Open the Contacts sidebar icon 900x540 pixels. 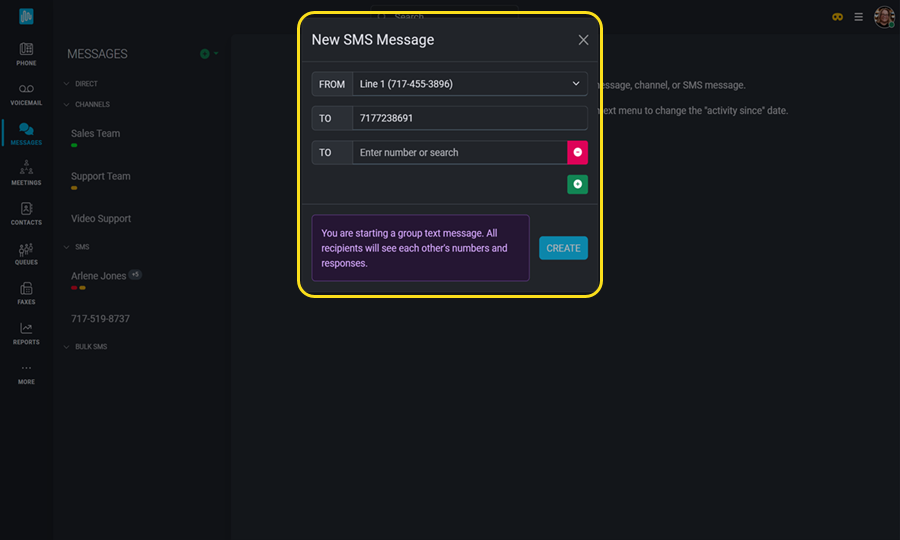tap(26, 214)
